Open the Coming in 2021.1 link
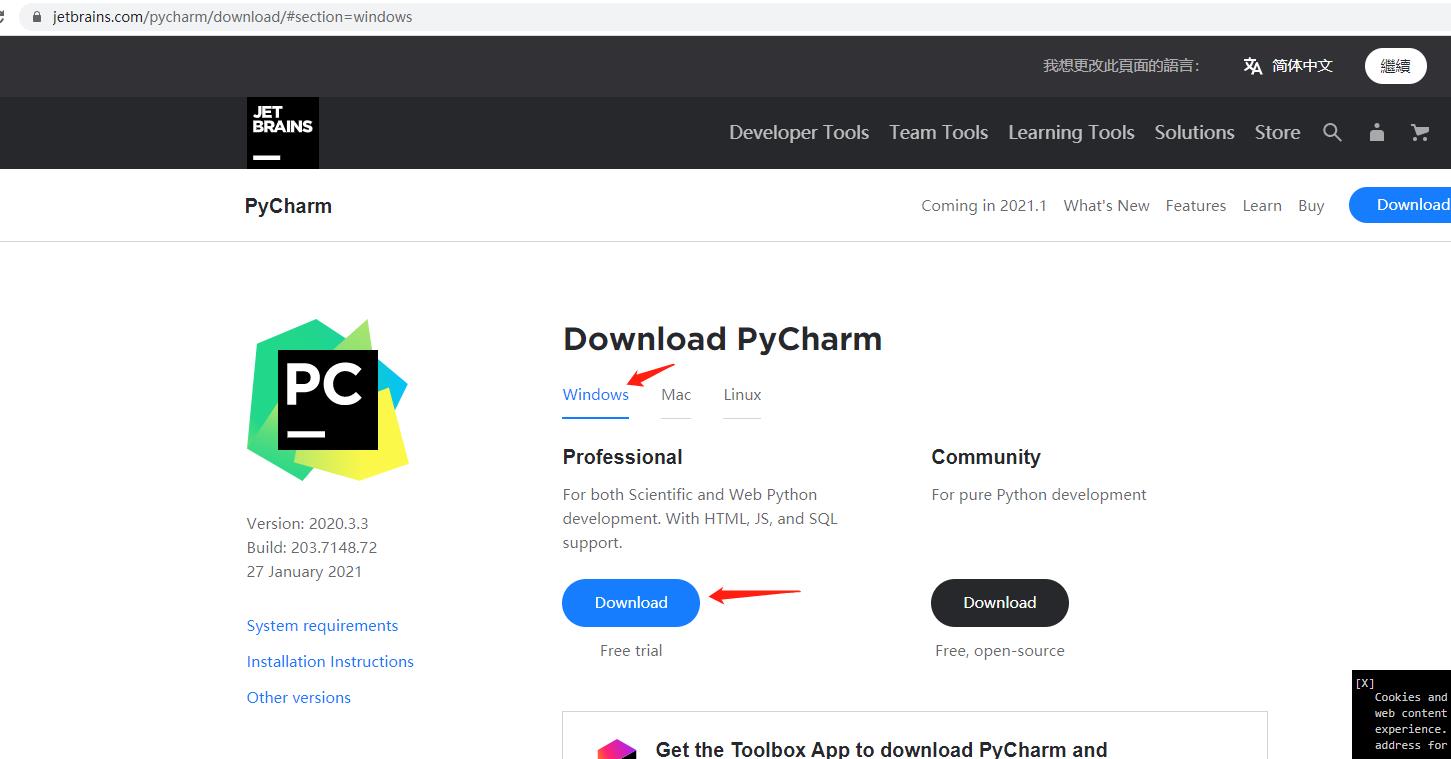Image resolution: width=1451 pixels, height=759 pixels. tap(984, 205)
